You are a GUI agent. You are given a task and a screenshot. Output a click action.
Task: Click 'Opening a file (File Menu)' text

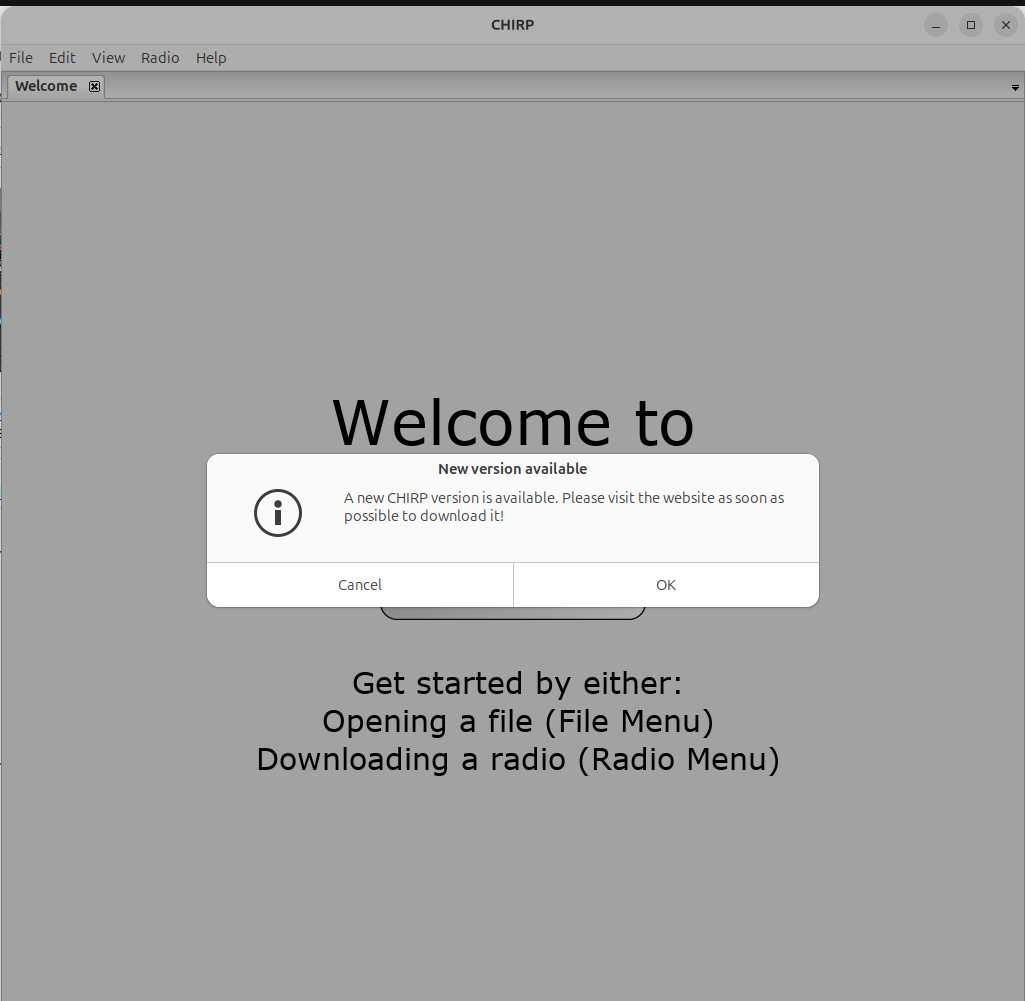tap(518, 721)
